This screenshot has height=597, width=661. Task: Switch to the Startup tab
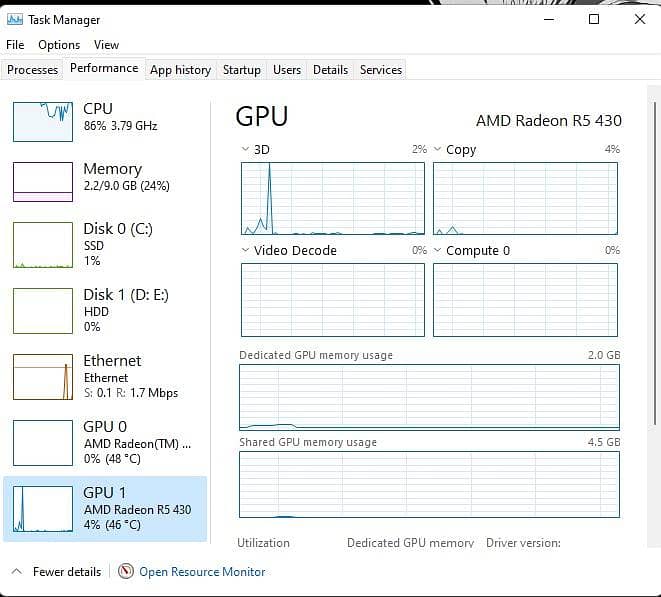(242, 70)
